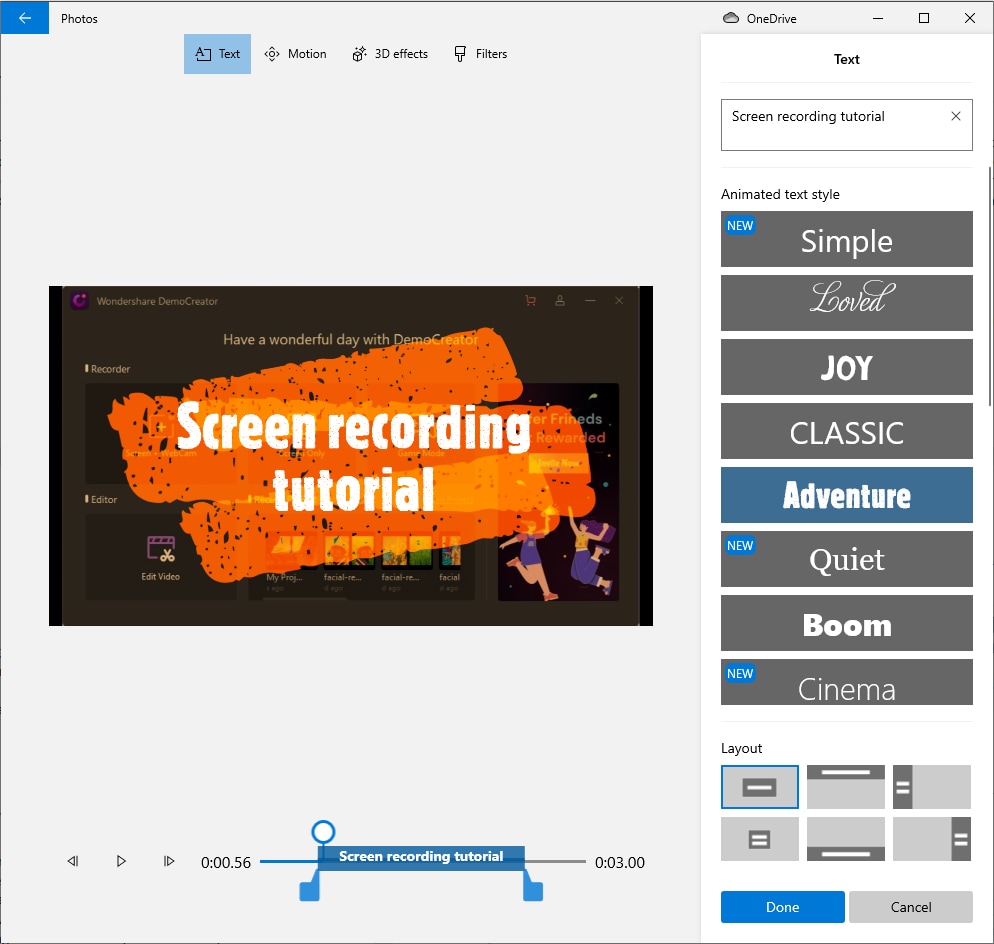Choose the Loved animated text style

(x=846, y=303)
